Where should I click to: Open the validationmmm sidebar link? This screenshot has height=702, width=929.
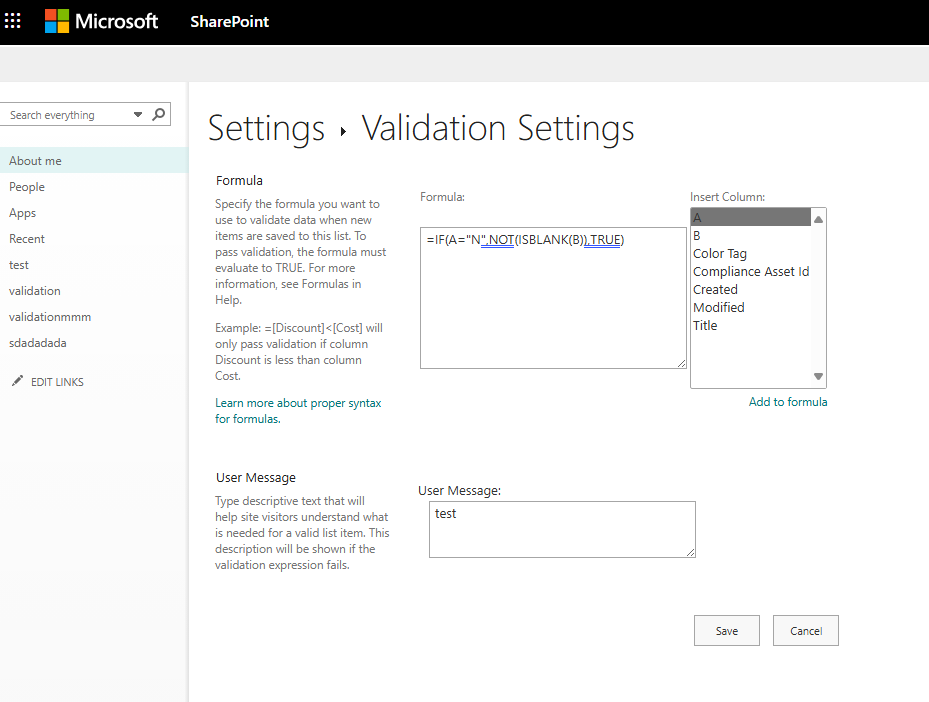pos(50,317)
